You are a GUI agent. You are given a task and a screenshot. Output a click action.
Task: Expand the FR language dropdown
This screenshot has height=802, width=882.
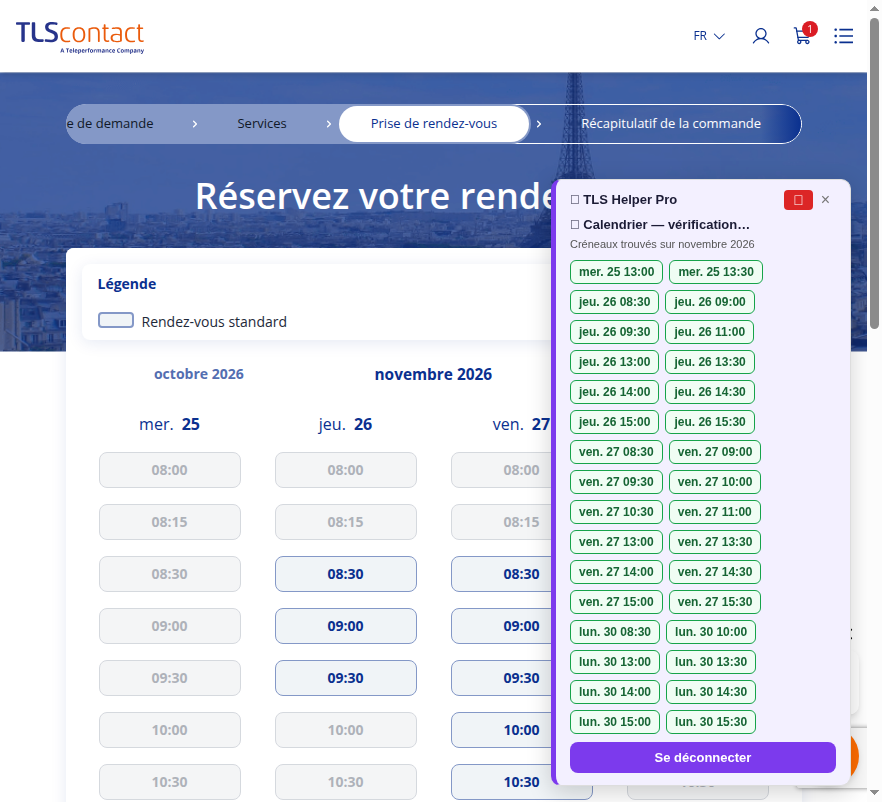[709, 36]
